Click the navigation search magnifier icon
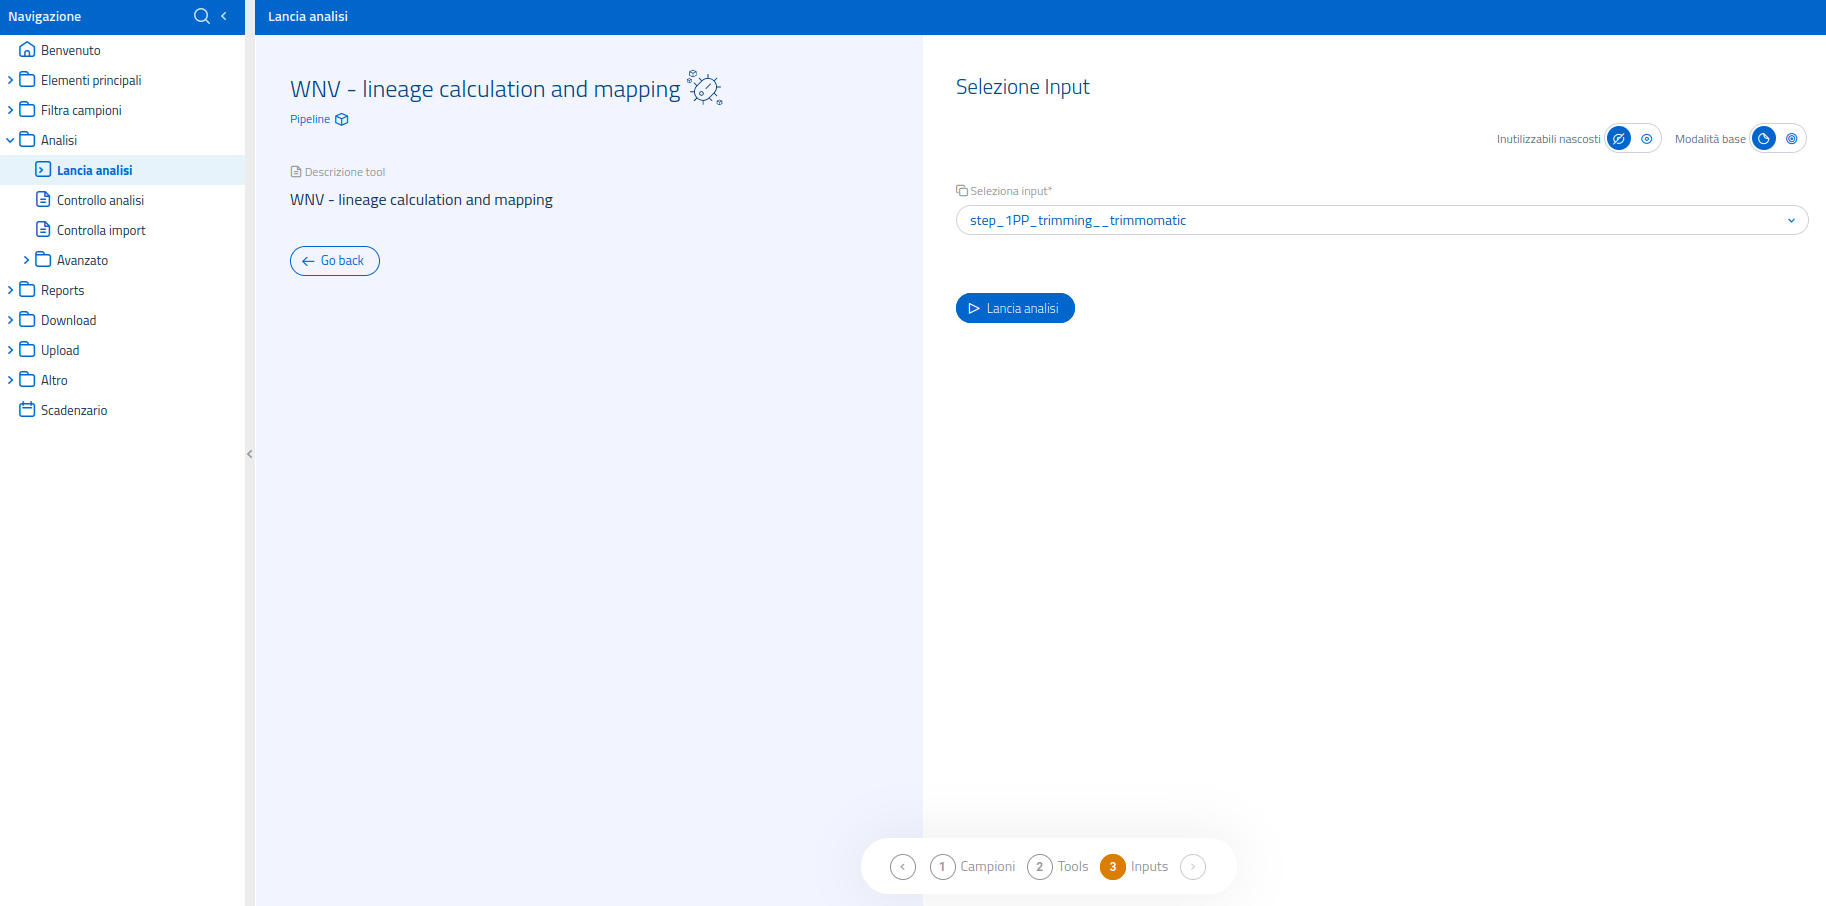Viewport: 1826px width, 906px height. tap(201, 16)
